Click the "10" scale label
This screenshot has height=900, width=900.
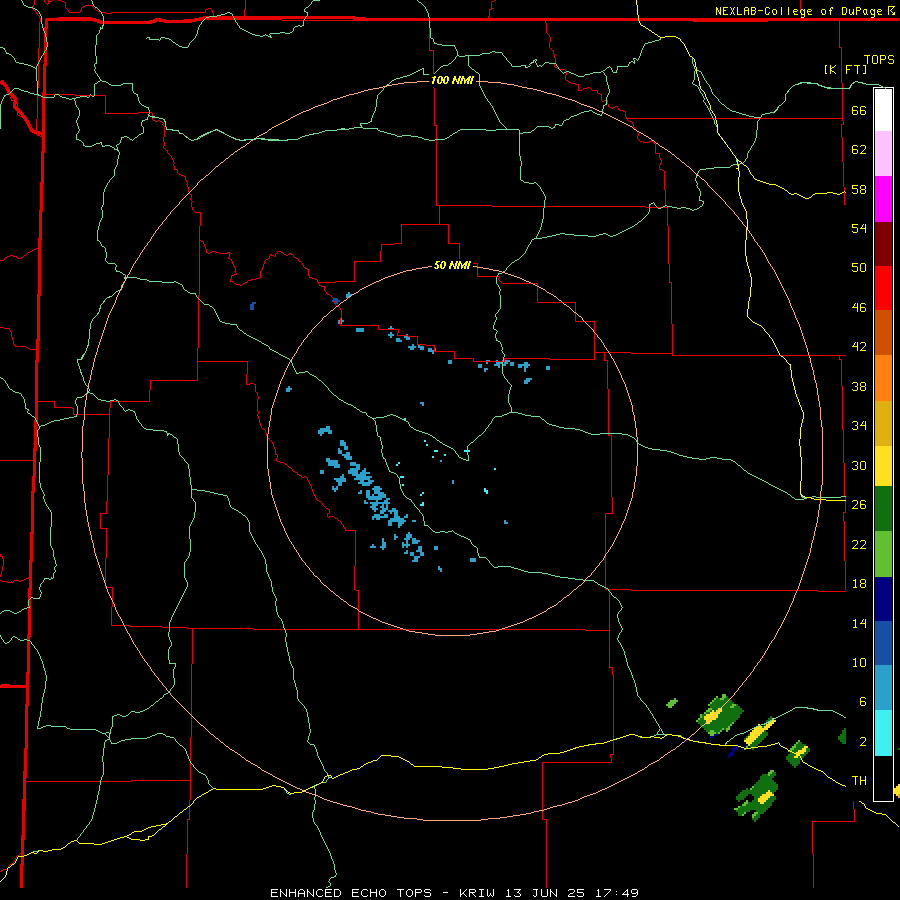pos(859,663)
